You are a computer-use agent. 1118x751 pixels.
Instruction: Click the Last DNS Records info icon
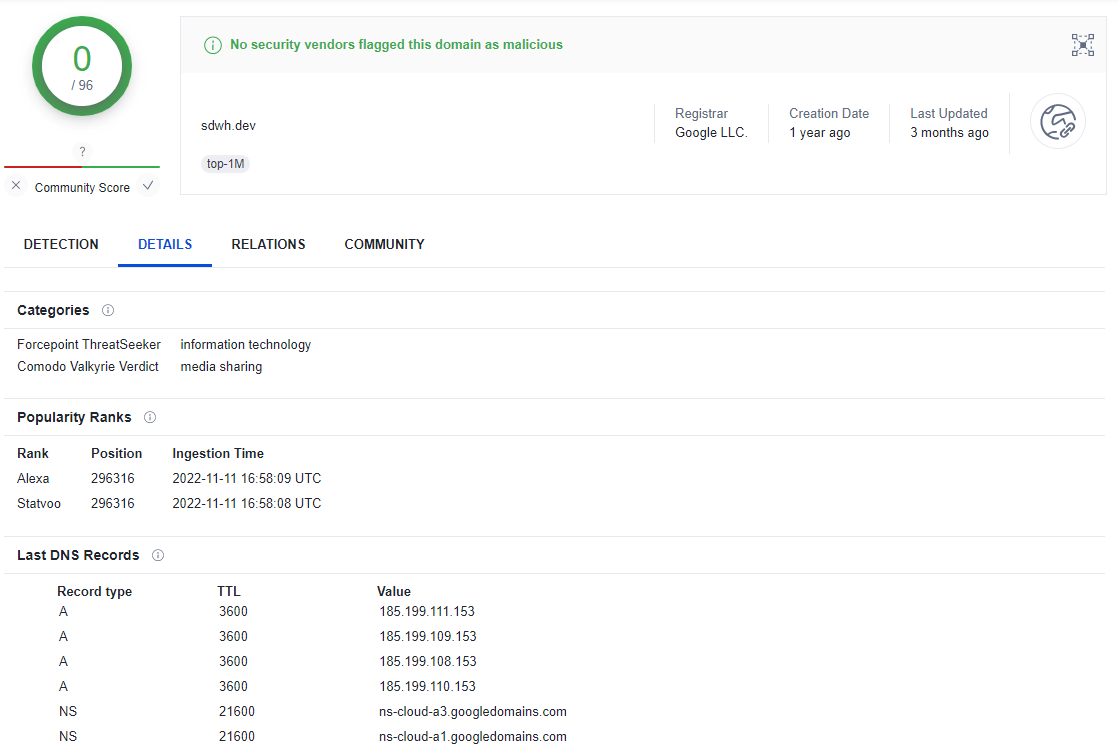(158, 555)
